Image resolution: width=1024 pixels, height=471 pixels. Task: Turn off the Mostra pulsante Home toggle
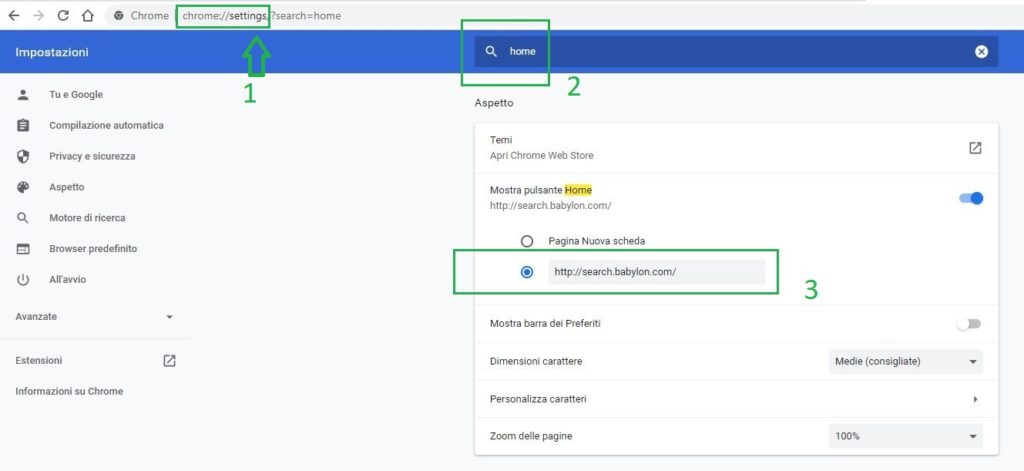tap(970, 198)
